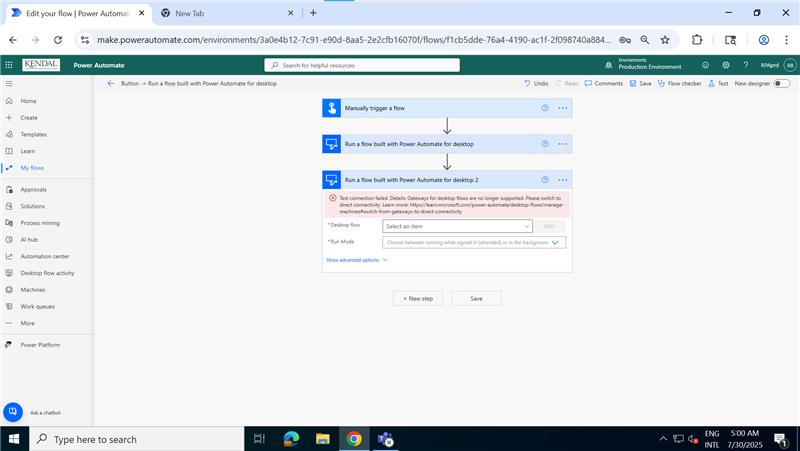Expand Show advanced options
Screen dimensions: 800x451
coord(357,260)
